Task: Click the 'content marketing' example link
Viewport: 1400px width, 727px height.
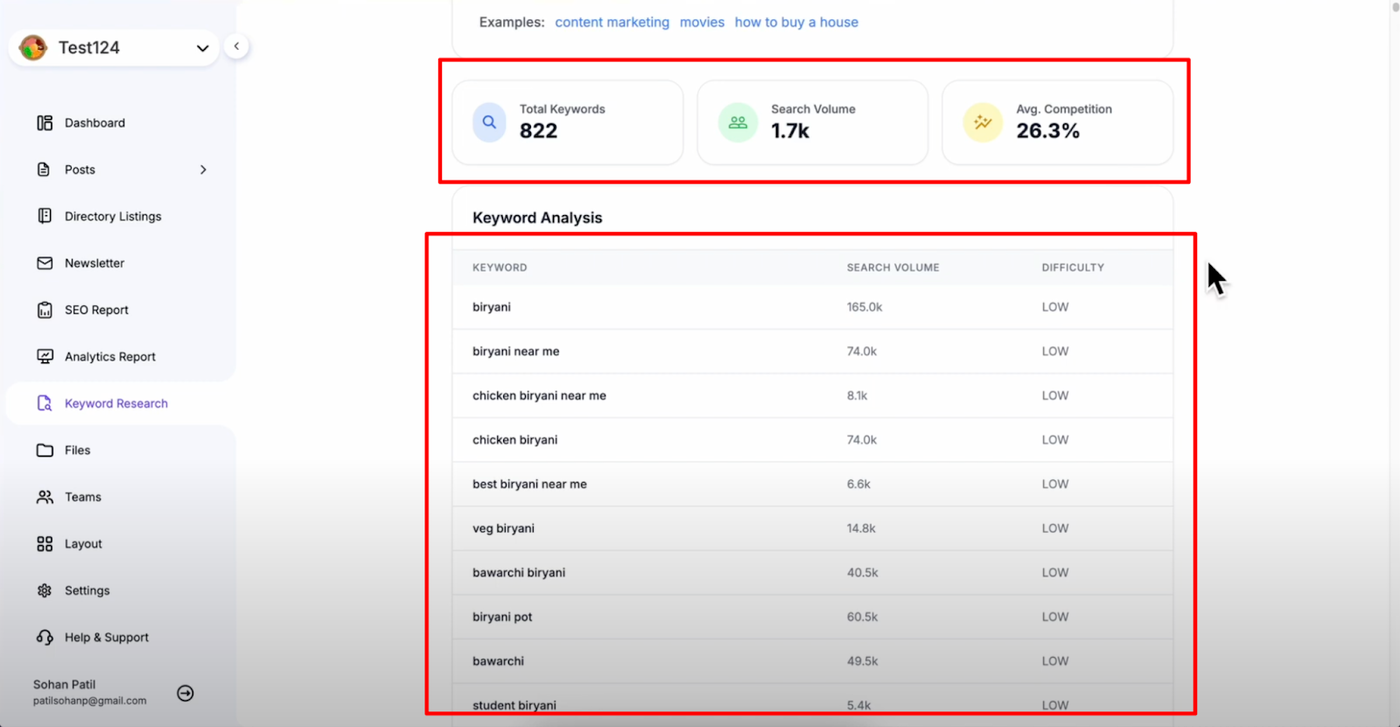Action: pos(612,22)
